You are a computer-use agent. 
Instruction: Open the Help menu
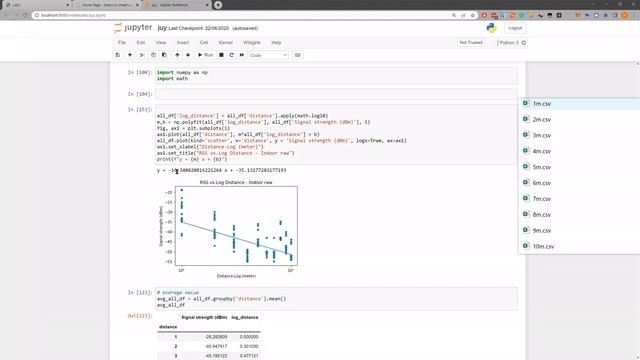click(276, 42)
